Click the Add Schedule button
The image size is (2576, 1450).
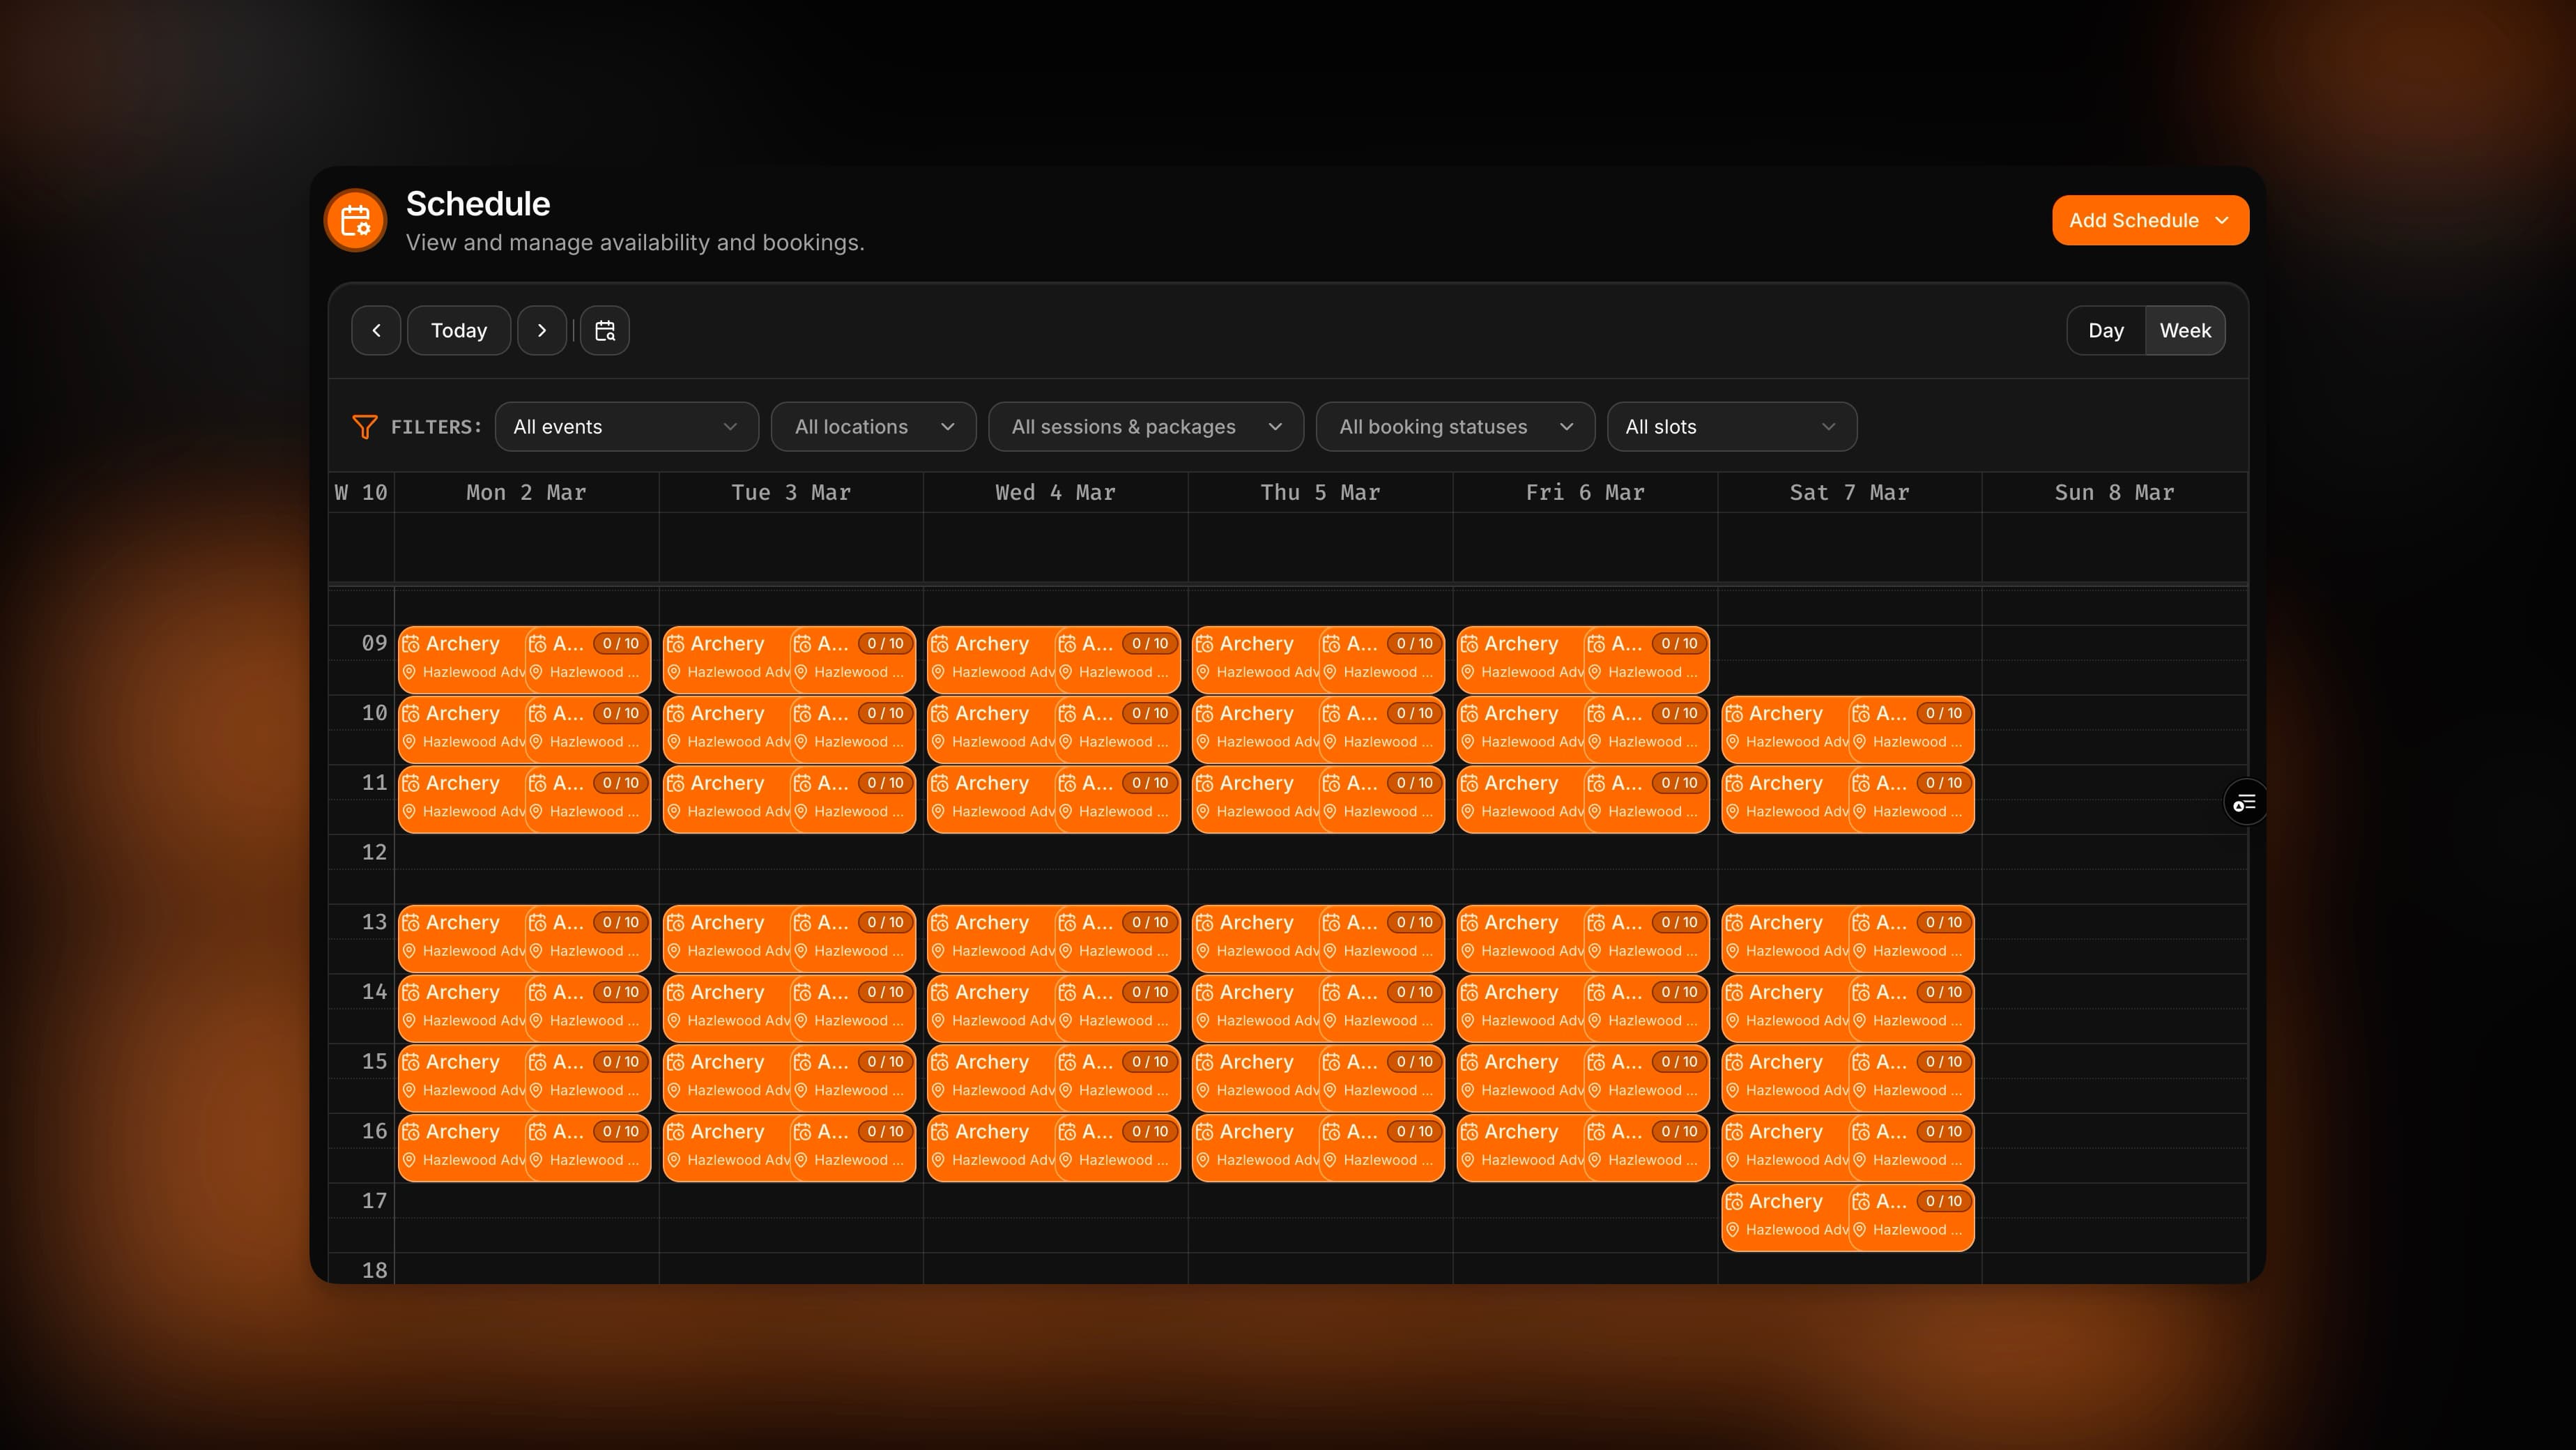click(x=2150, y=219)
